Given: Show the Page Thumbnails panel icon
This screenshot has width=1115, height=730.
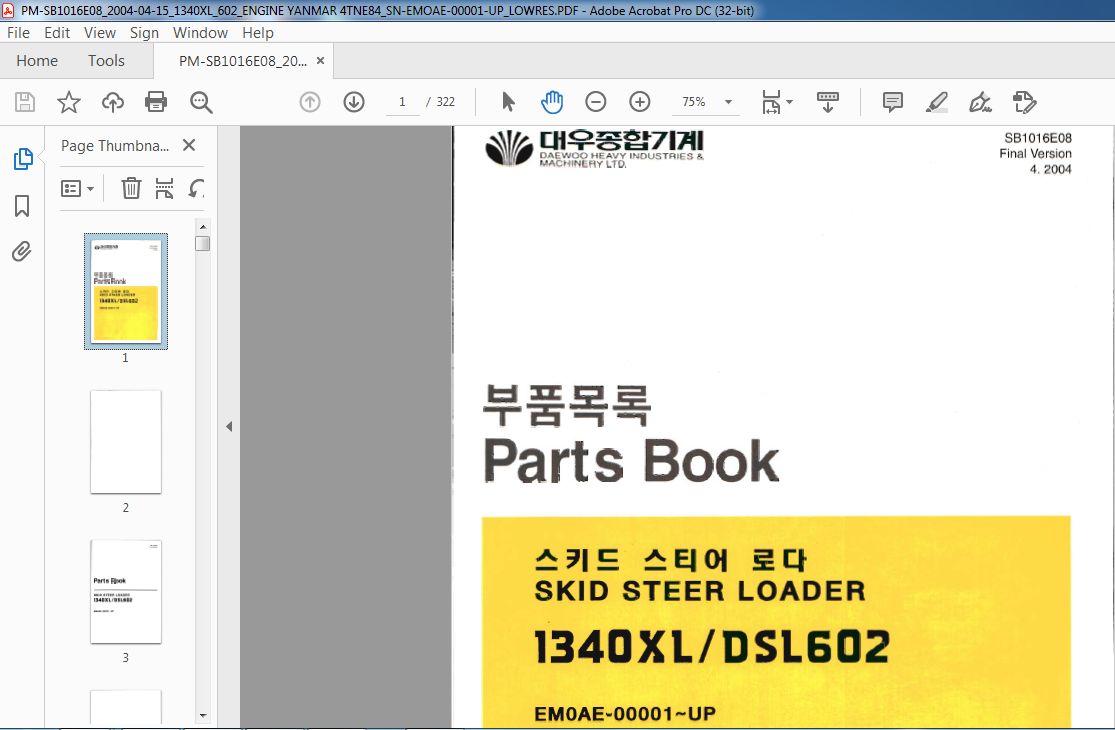Looking at the screenshot, I should pyautogui.click(x=23, y=159).
